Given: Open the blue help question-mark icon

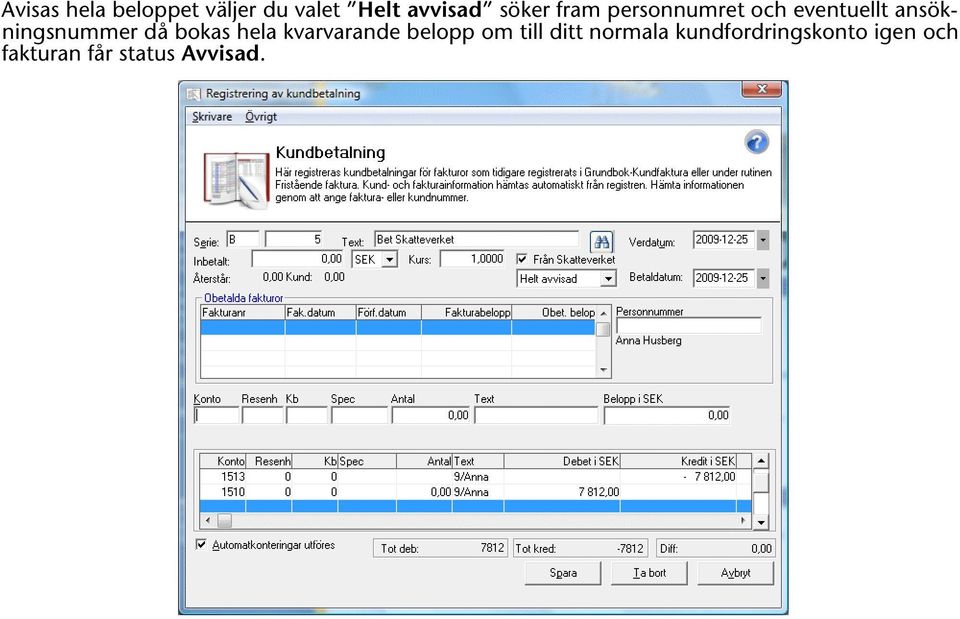Looking at the screenshot, I should tap(757, 142).
